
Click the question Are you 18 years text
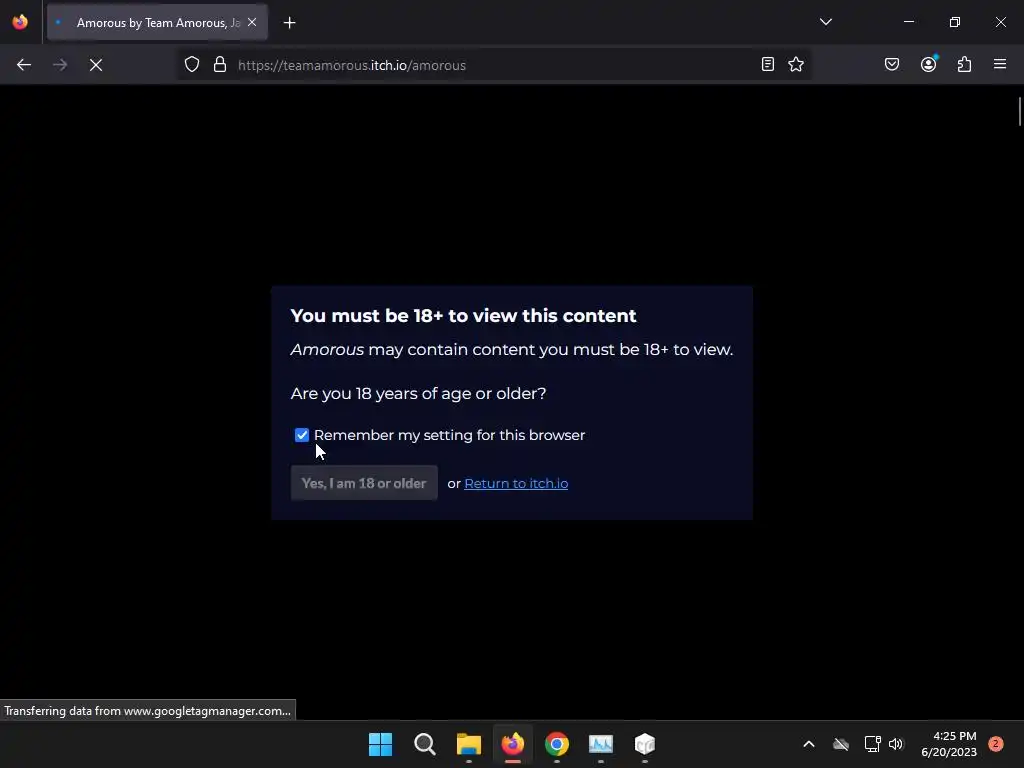point(418,393)
